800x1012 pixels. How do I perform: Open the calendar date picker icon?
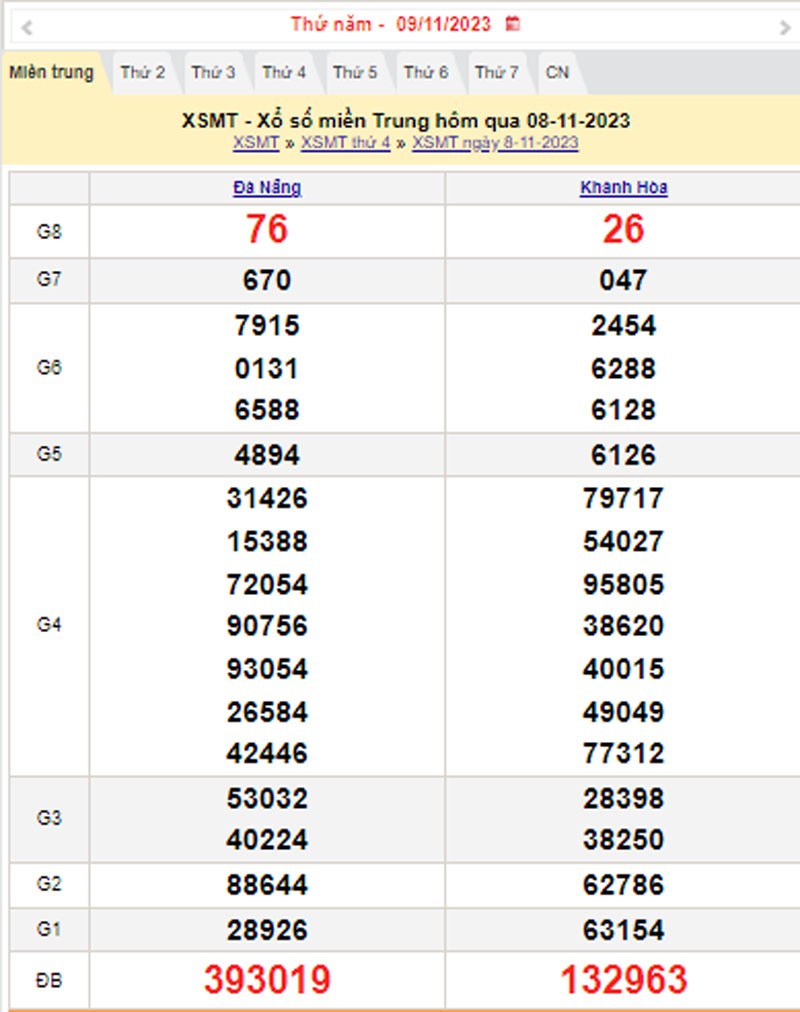513,24
